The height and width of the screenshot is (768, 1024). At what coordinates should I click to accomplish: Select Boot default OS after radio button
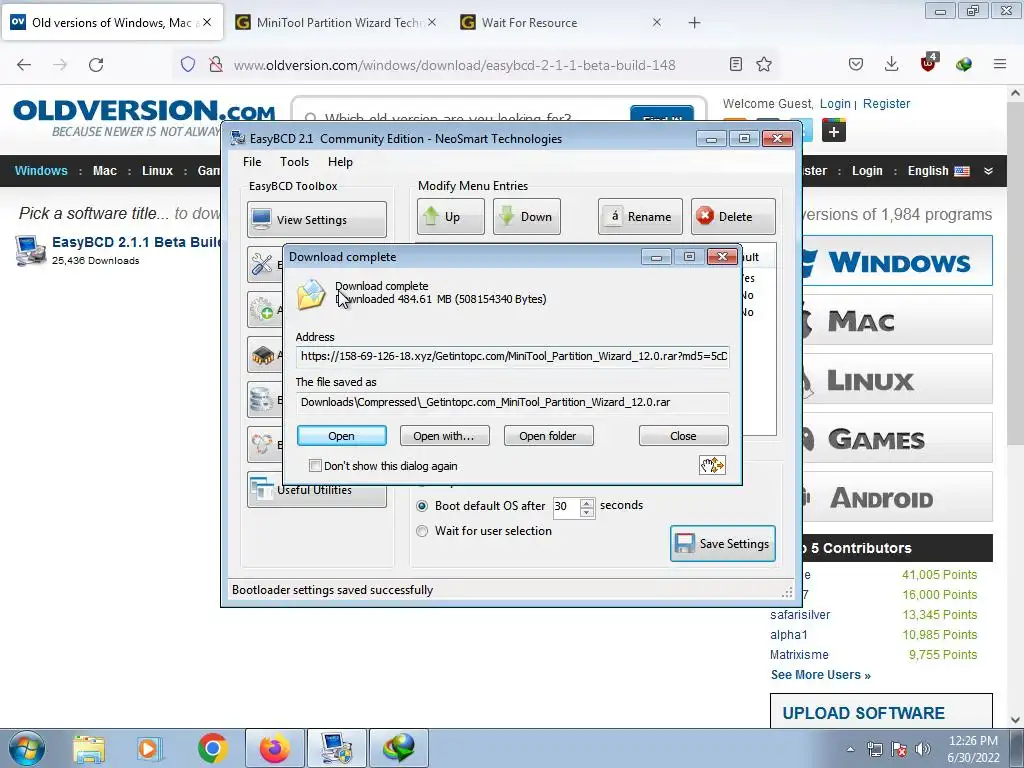(423, 506)
